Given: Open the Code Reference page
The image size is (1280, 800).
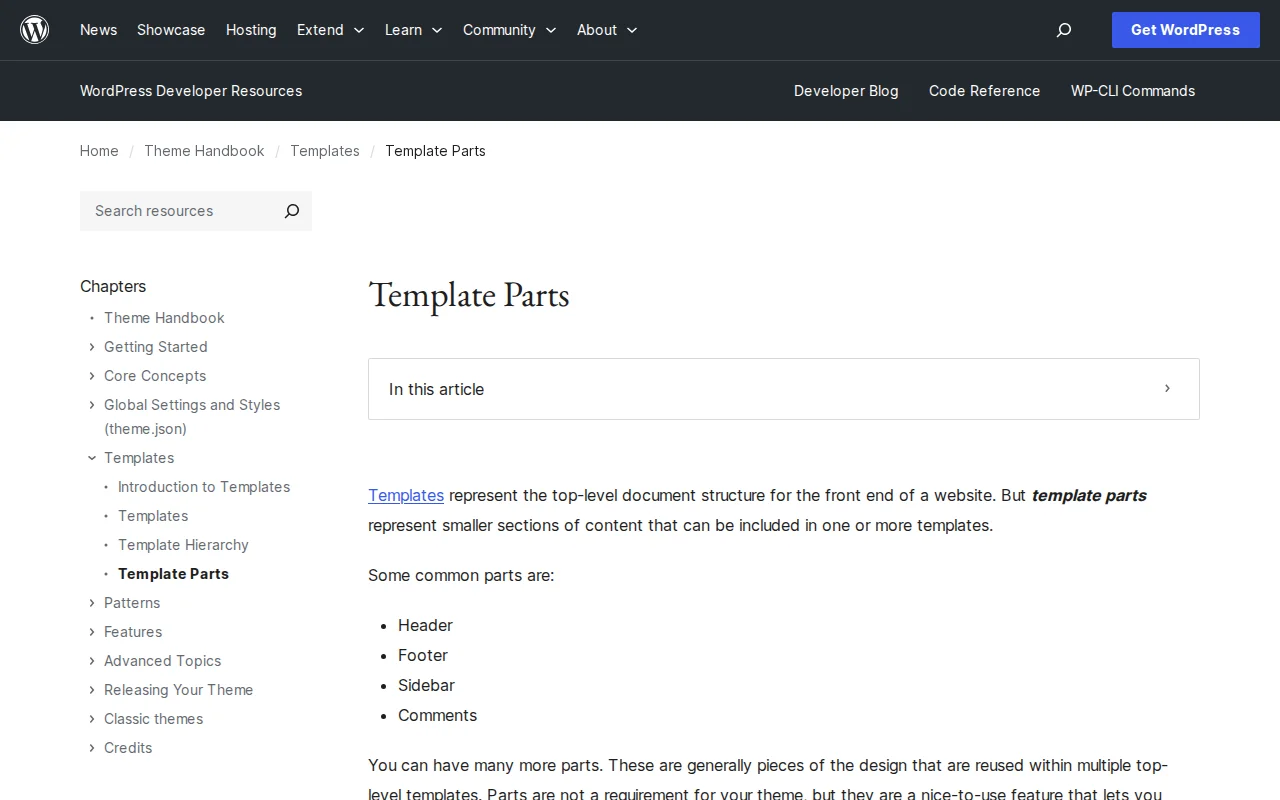Looking at the screenshot, I should coord(984,91).
